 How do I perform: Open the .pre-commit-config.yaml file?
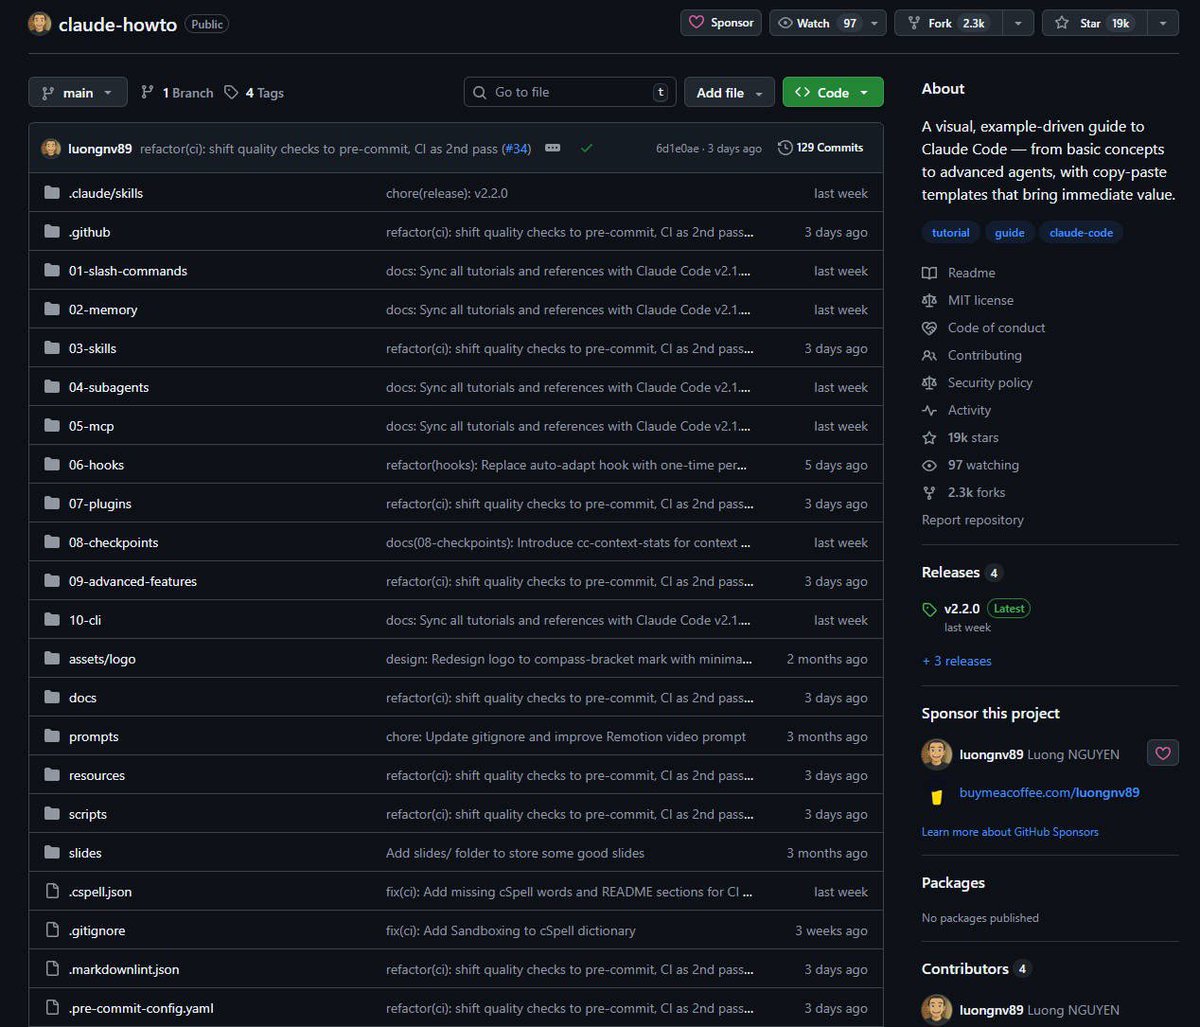coord(141,1008)
